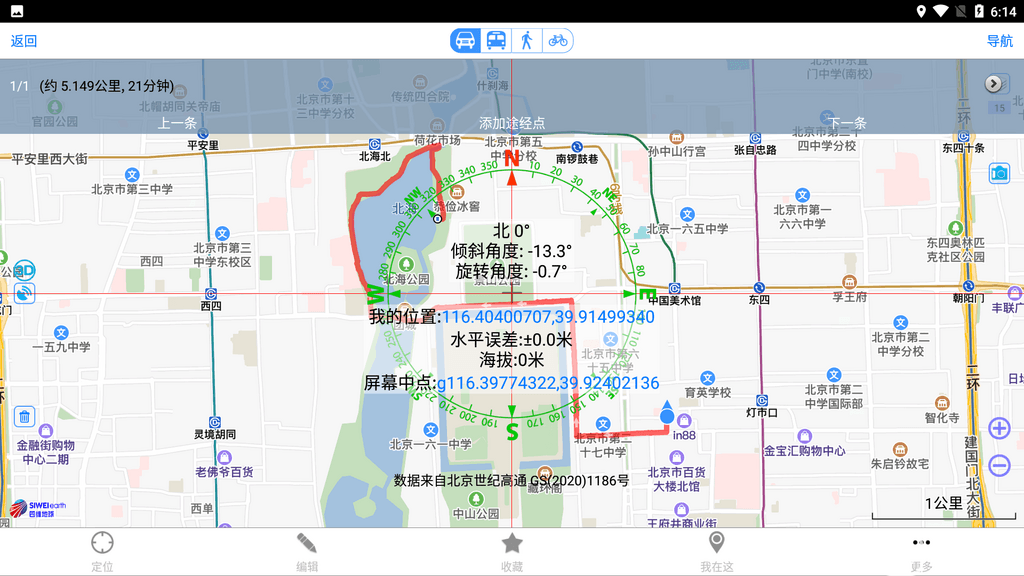This screenshot has height=576, width=1024.
Task: Click 平安里西大街 road label
Action: pyautogui.click(x=50, y=159)
